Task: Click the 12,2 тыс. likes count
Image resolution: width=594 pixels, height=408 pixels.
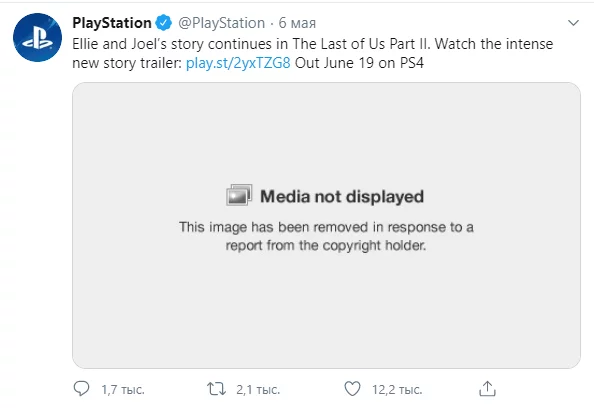Action: pos(397,390)
